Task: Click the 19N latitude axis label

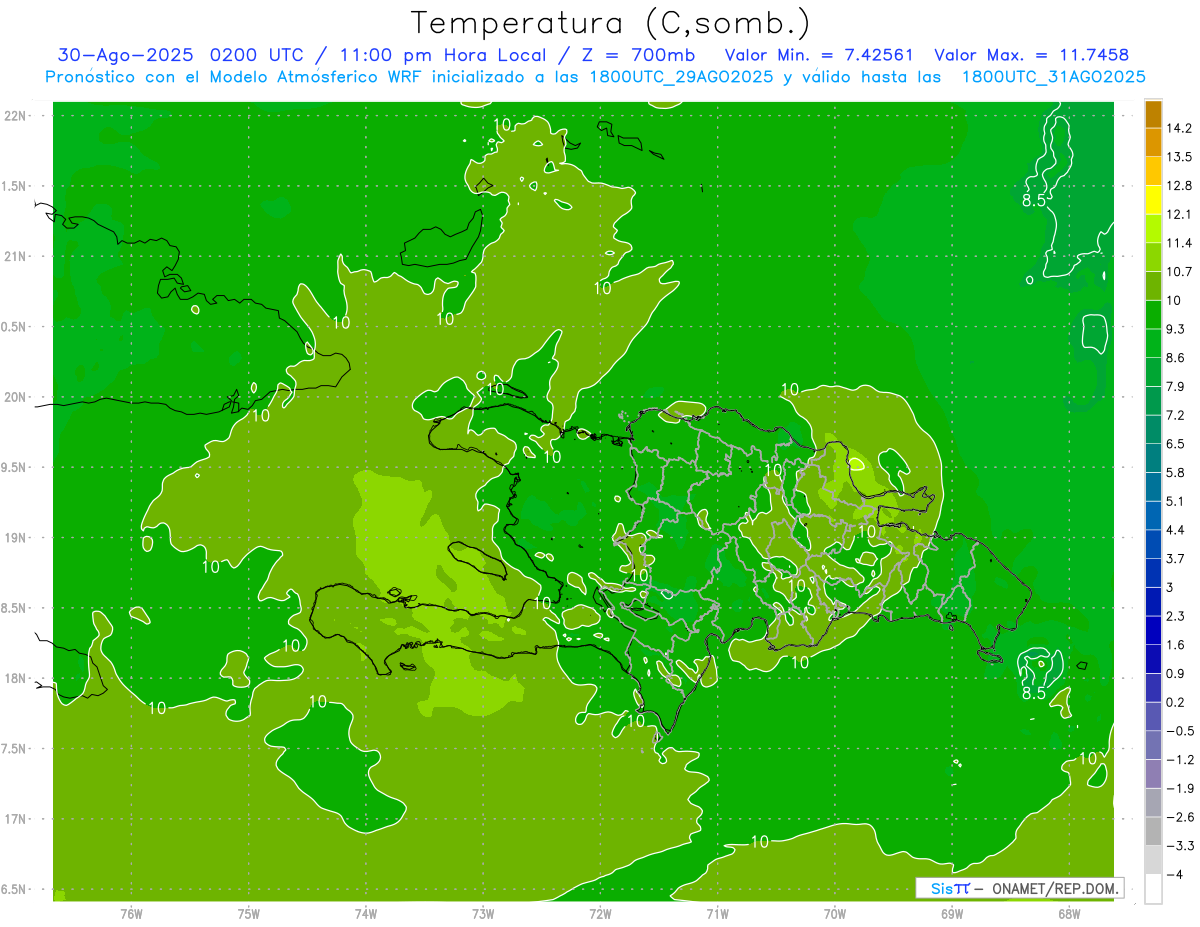Action: [x=14, y=538]
